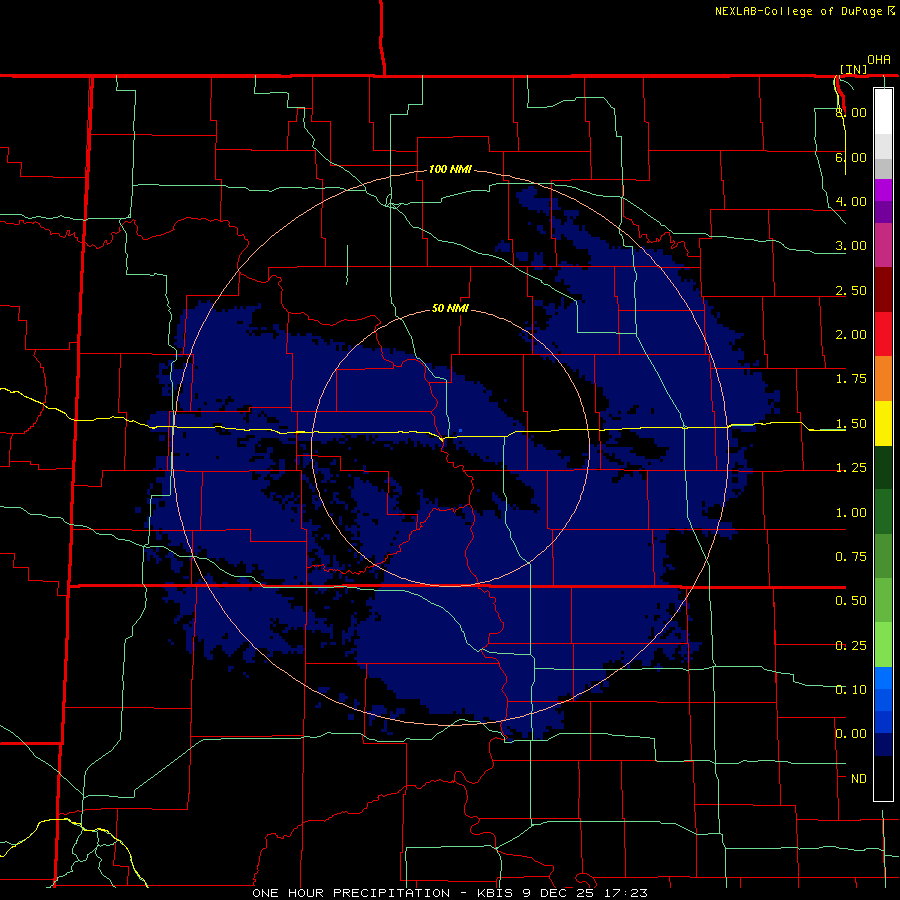900x900 pixels.
Task: Click the 6.00 legend value
Action: click(x=851, y=157)
